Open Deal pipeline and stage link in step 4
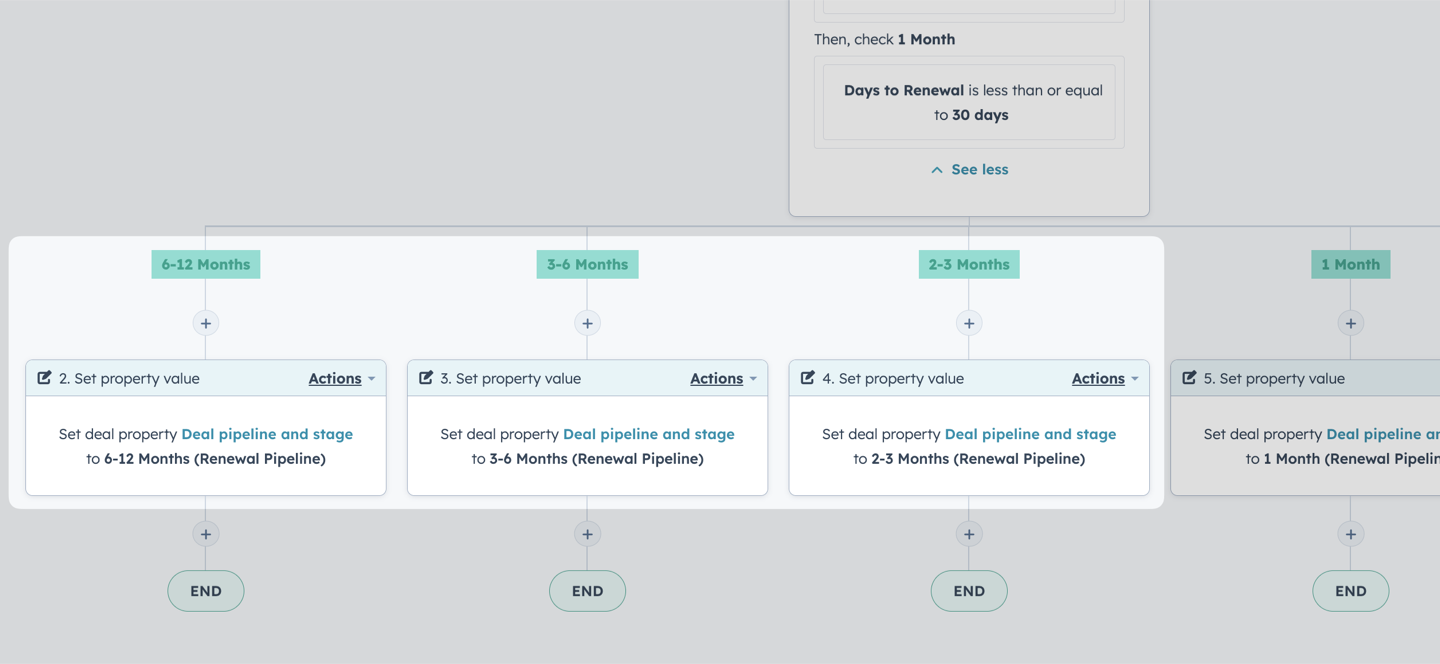 1030,434
